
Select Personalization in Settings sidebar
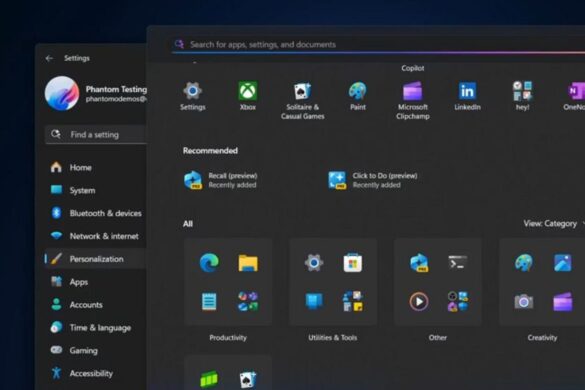[x=95, y=259]
